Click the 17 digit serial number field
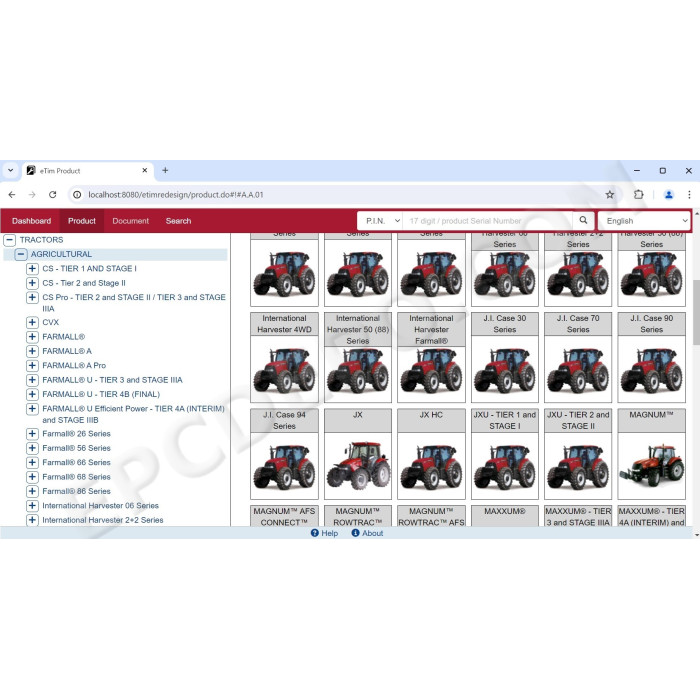The height and width of the screenshot is (700, 700). pyautogui.click(x=488, y=221)
